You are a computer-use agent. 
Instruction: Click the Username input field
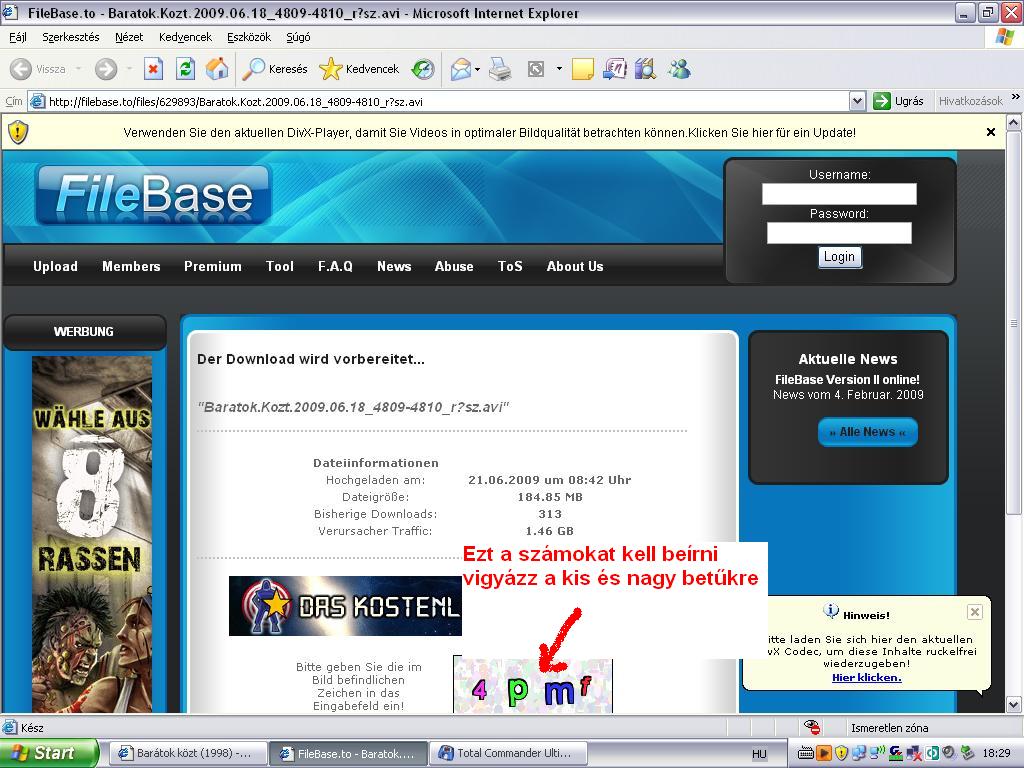(x=839, y=194)
